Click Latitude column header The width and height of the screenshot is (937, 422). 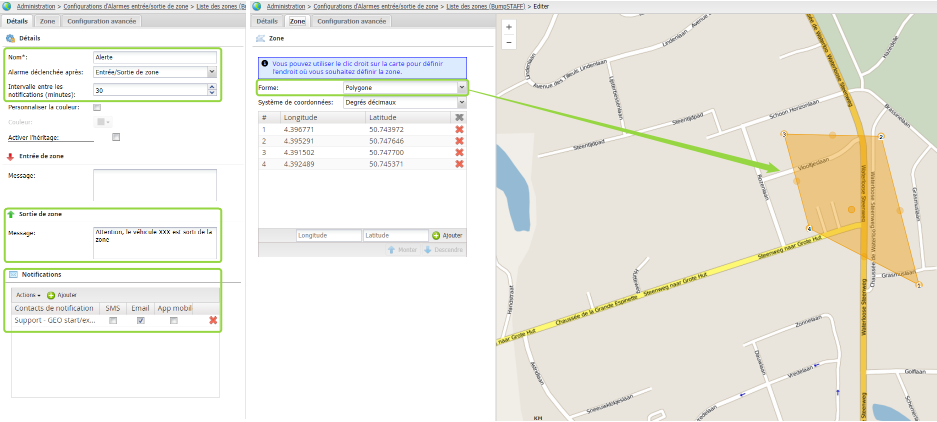pos(410,118)
